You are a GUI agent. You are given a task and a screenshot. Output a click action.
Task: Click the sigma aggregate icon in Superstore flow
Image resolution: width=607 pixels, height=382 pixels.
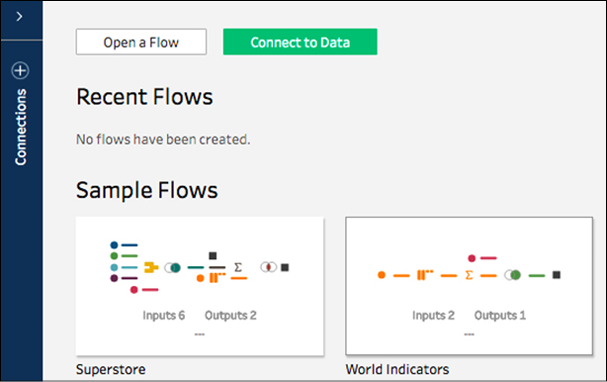pyautogui.click(x=238, y=267)
